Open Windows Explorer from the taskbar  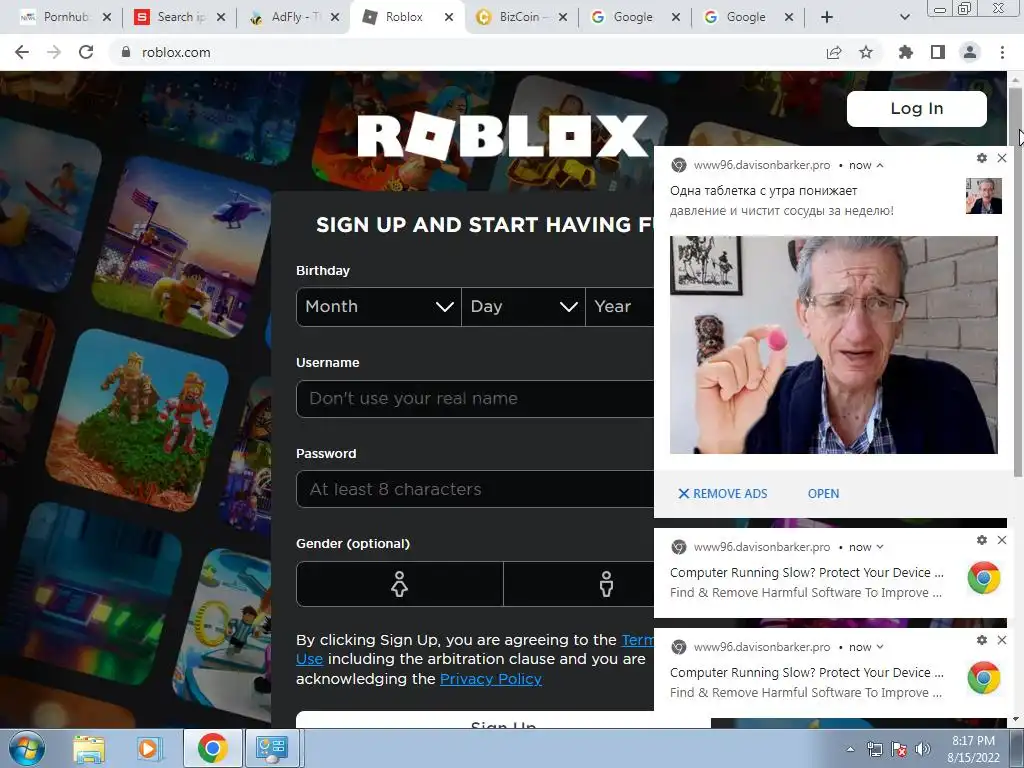[89, 748]
